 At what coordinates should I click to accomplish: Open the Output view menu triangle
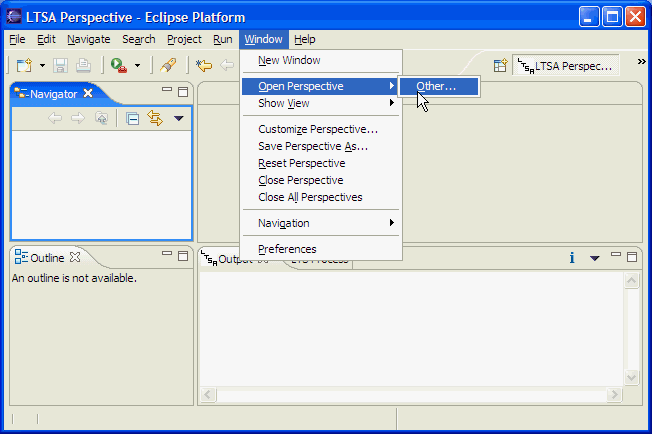pos(595,259)
